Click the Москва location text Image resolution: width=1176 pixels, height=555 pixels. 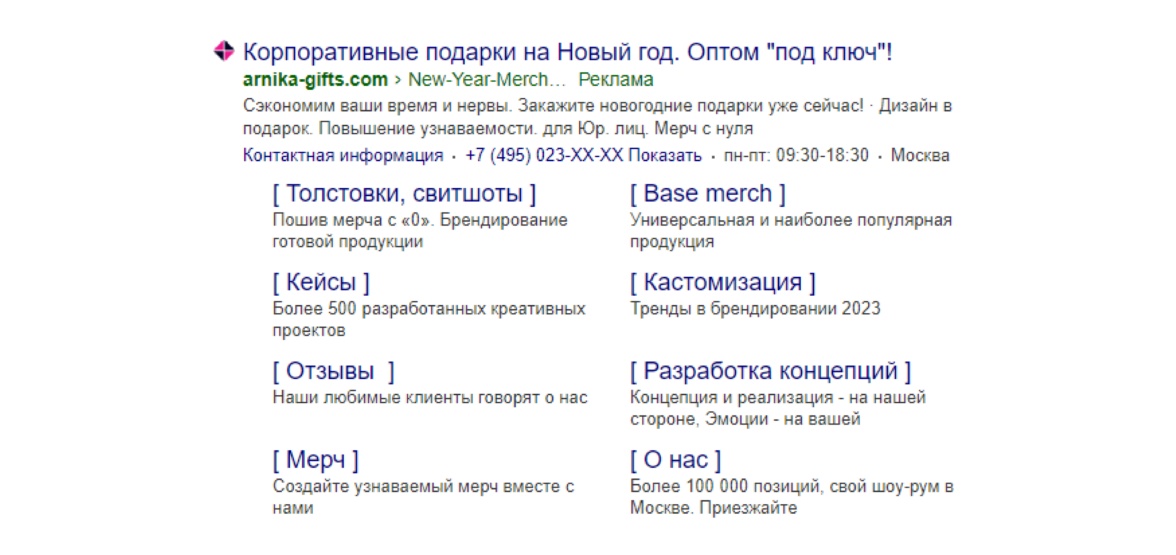[920, 156]
